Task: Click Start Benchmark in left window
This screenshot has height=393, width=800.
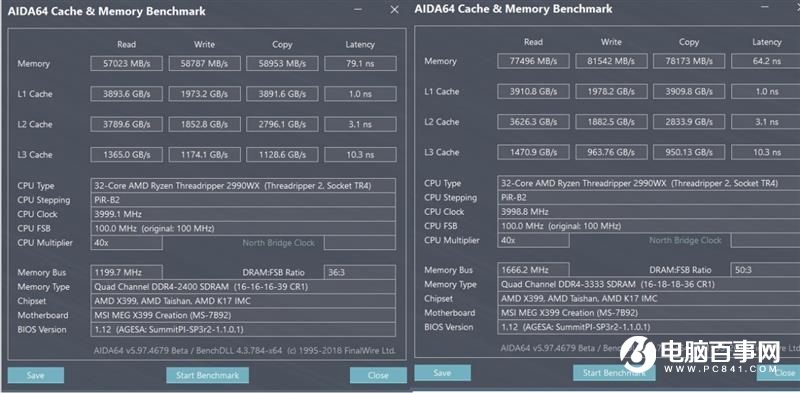Action: click(208, 375)
